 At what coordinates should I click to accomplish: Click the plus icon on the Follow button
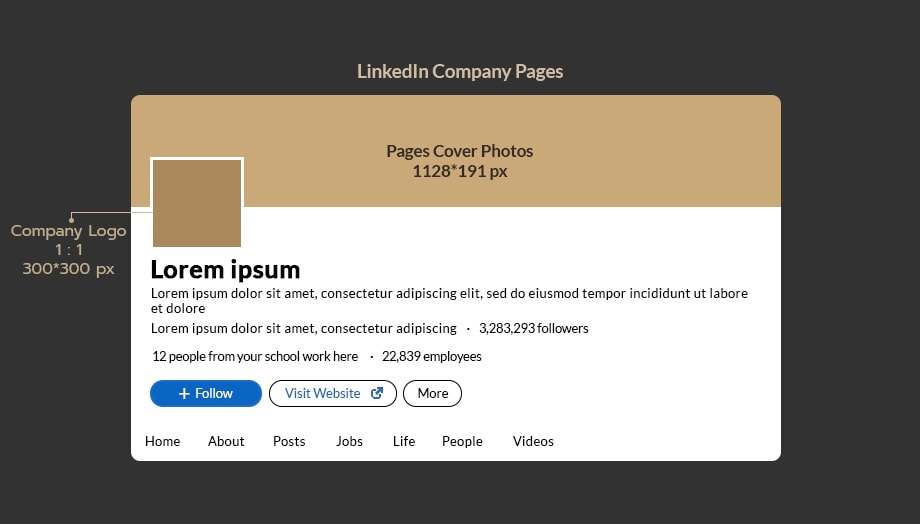[184, 394]
